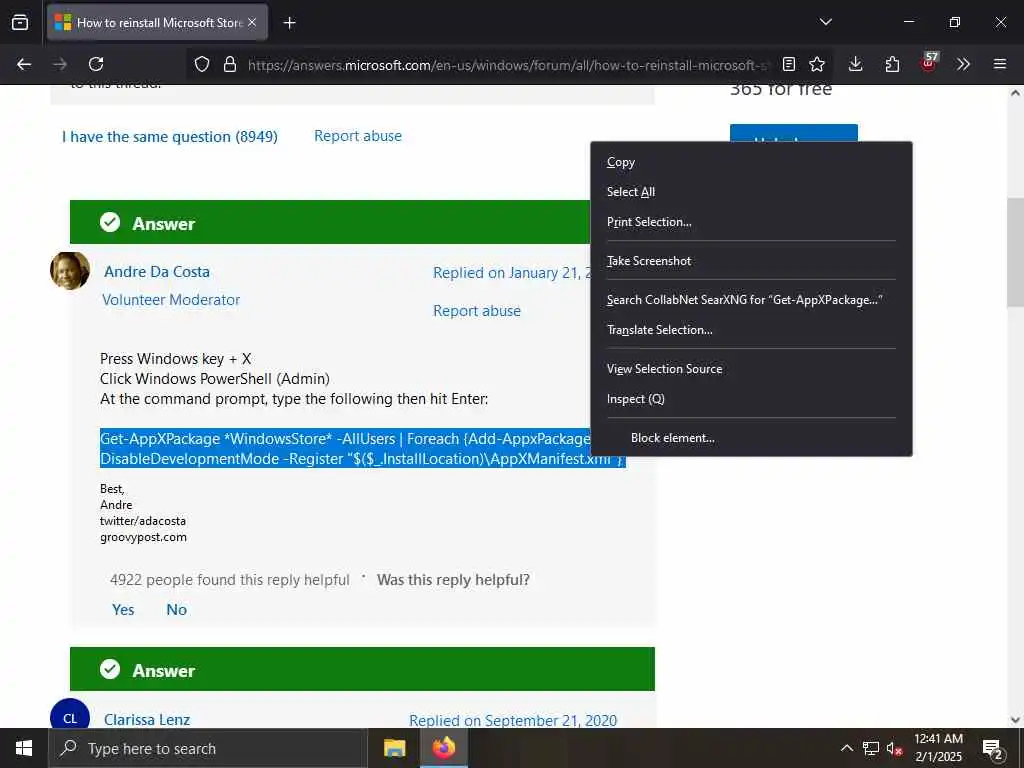
Task: Click Replied on January 21 link
Action: 511,273
